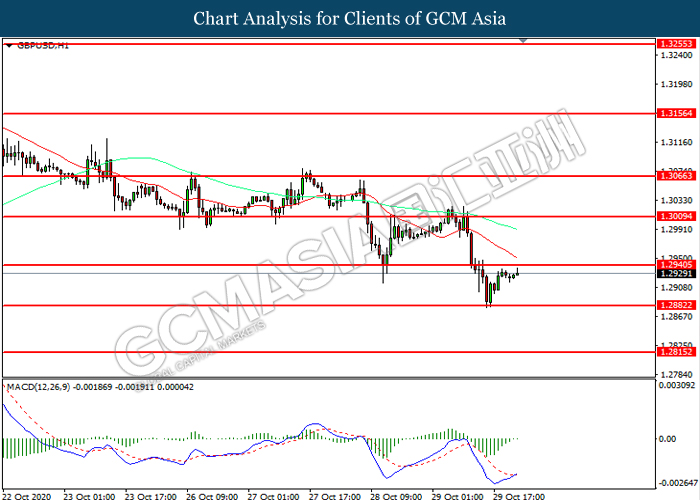
Task: Click the MACD 0.00 zero level label
Action: (x=667, y=439)
